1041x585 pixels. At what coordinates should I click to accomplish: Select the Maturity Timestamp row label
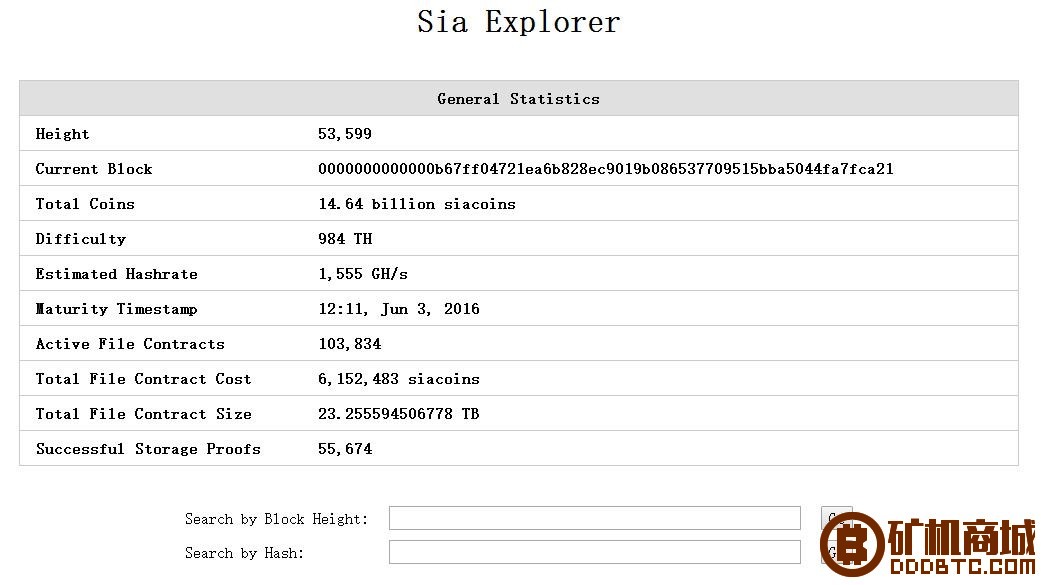coord(116,309)
